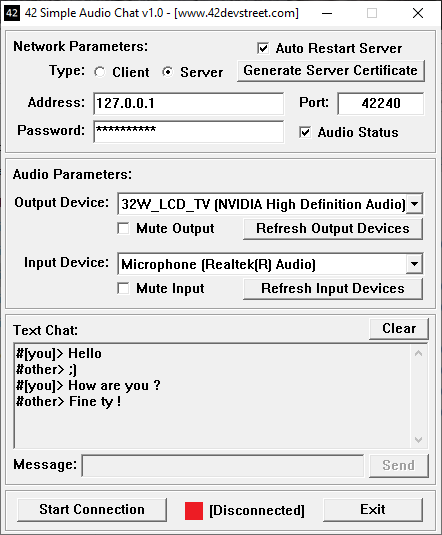This screenshot has width=442, height=535.
Task: Check the Mute Output box
Action: point(123,228)
